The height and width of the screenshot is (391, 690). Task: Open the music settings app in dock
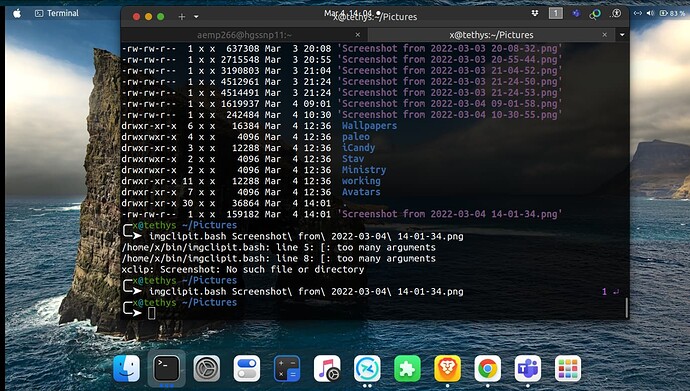[327, 368]
